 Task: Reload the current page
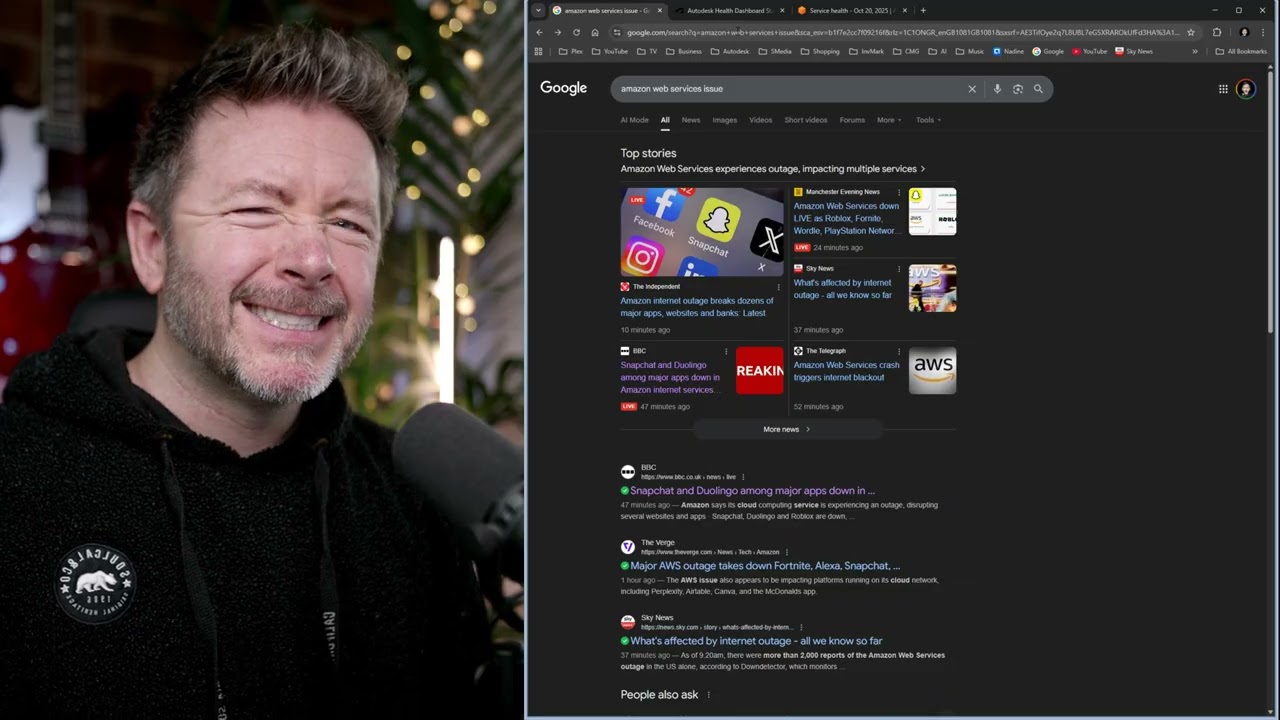pos(576,32)
